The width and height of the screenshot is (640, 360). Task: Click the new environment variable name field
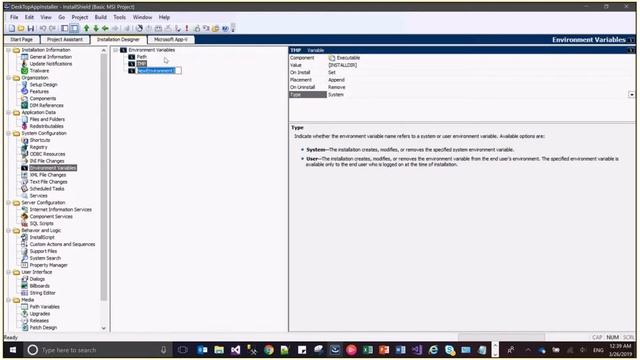159,71
